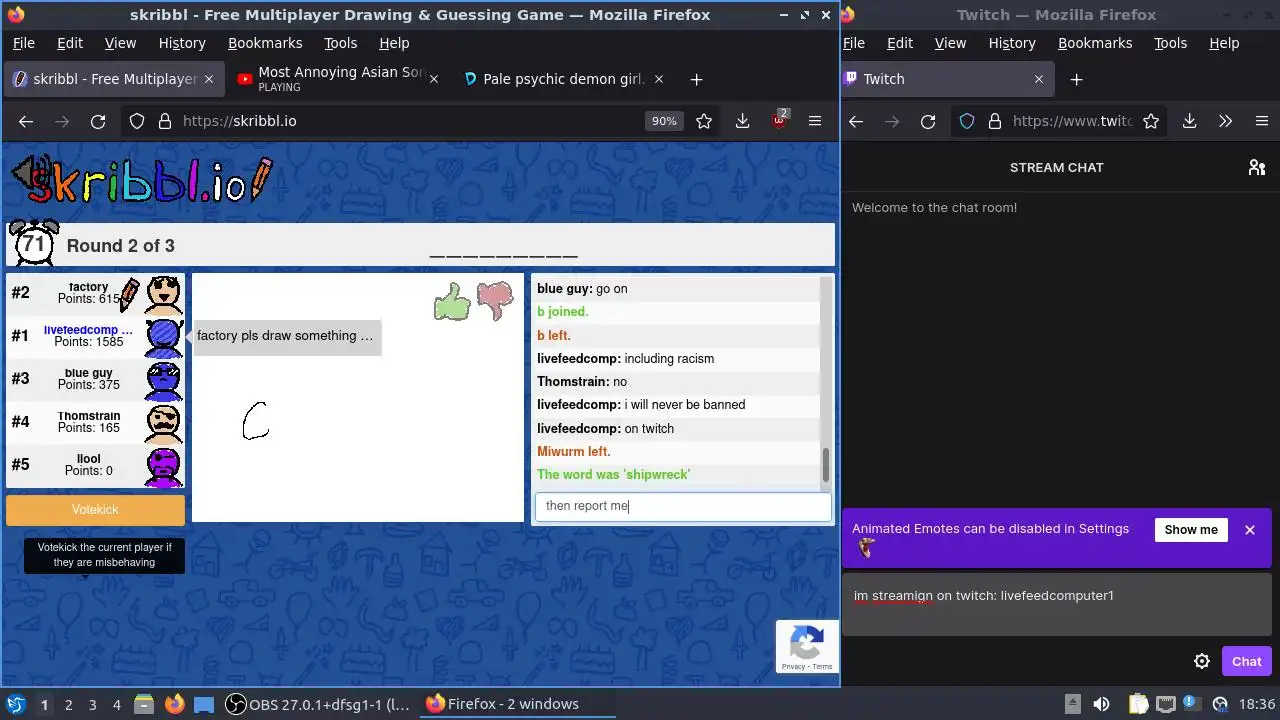Open the hamburger menu in skribbl Firefox window
1280x720 pixels.
(815, 121)
